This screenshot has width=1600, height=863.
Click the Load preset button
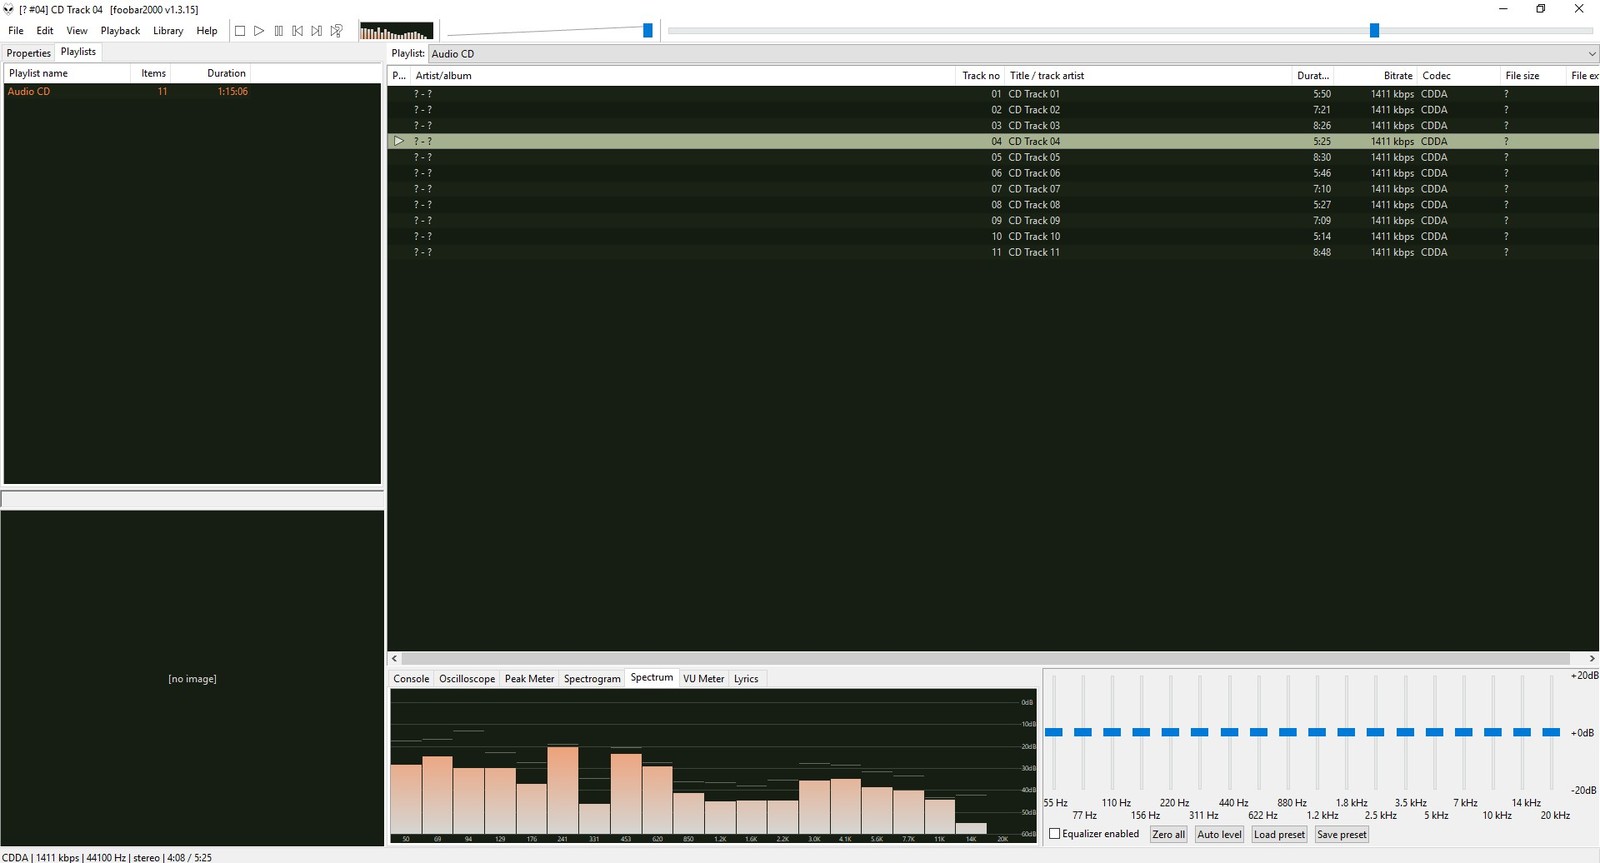1279,834
